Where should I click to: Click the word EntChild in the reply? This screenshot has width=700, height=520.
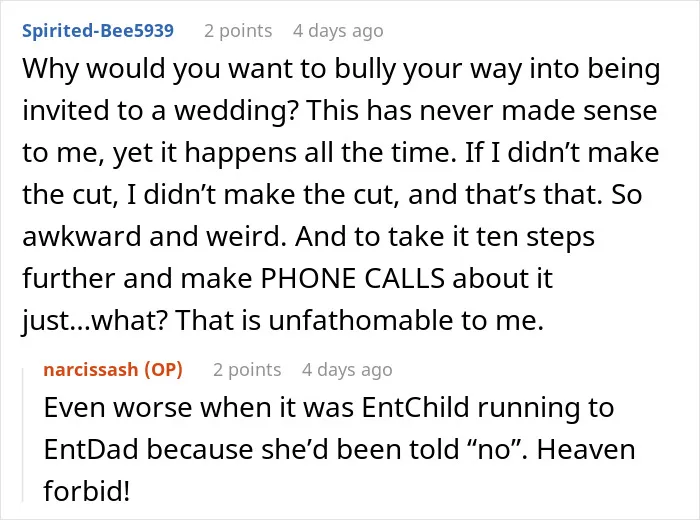[415, 407]
